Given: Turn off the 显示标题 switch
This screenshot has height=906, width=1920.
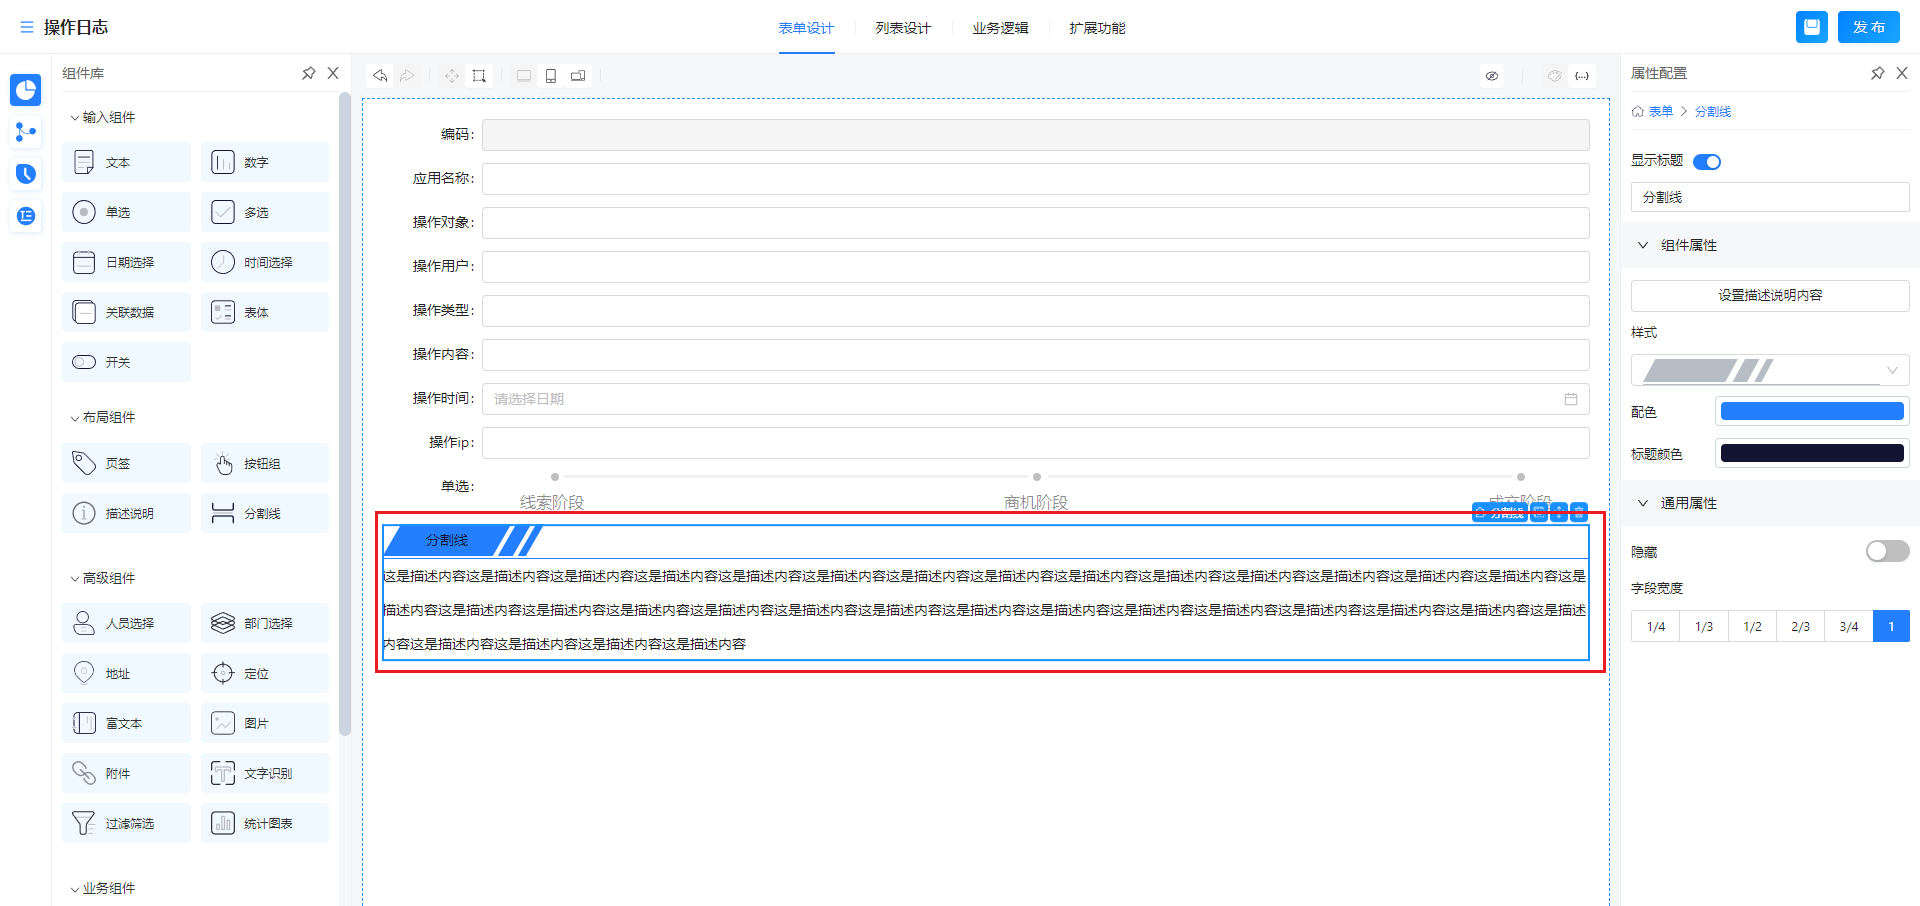Looking at the screenshot, I should click(x=1707, y=162).
